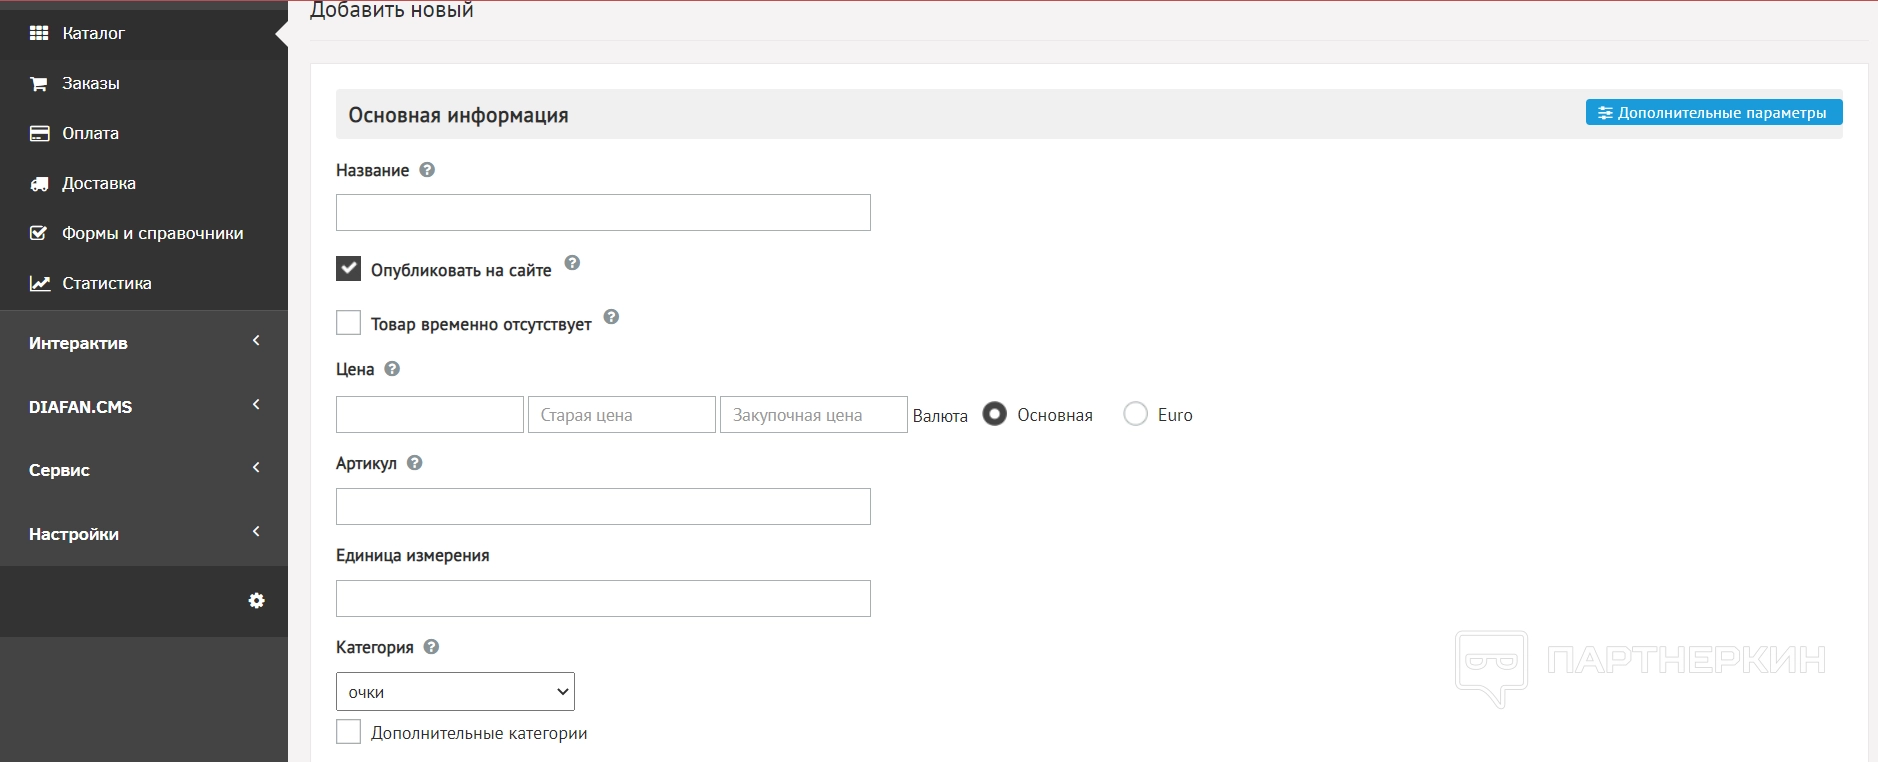
Task: Click the help icon next to Артикул
Action: pos(415,463)
